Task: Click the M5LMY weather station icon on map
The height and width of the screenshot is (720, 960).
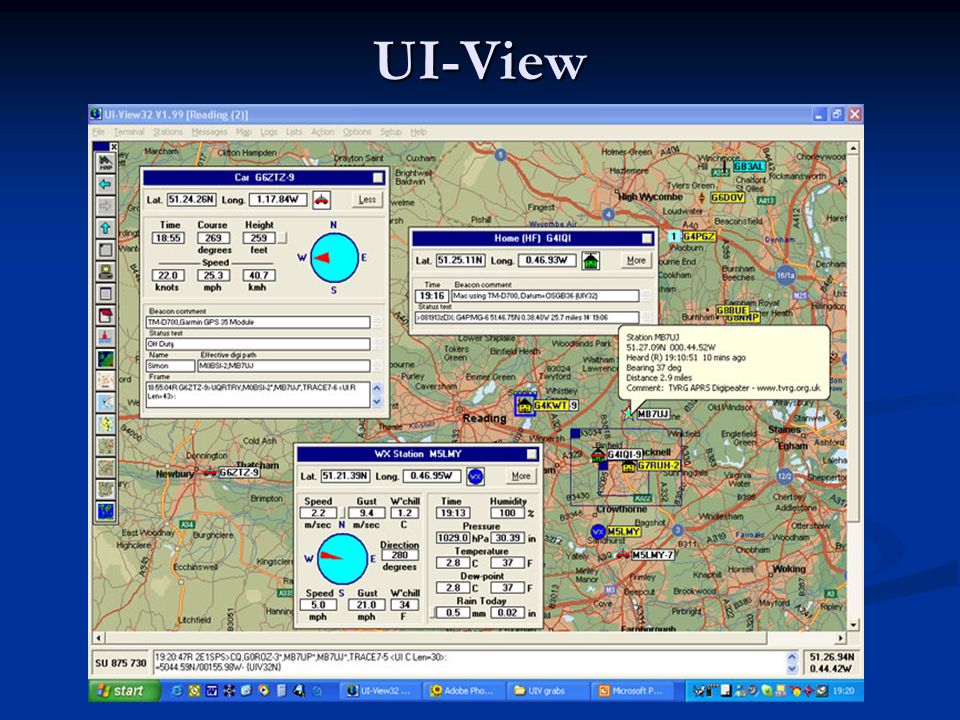Action: coord(598,531)
